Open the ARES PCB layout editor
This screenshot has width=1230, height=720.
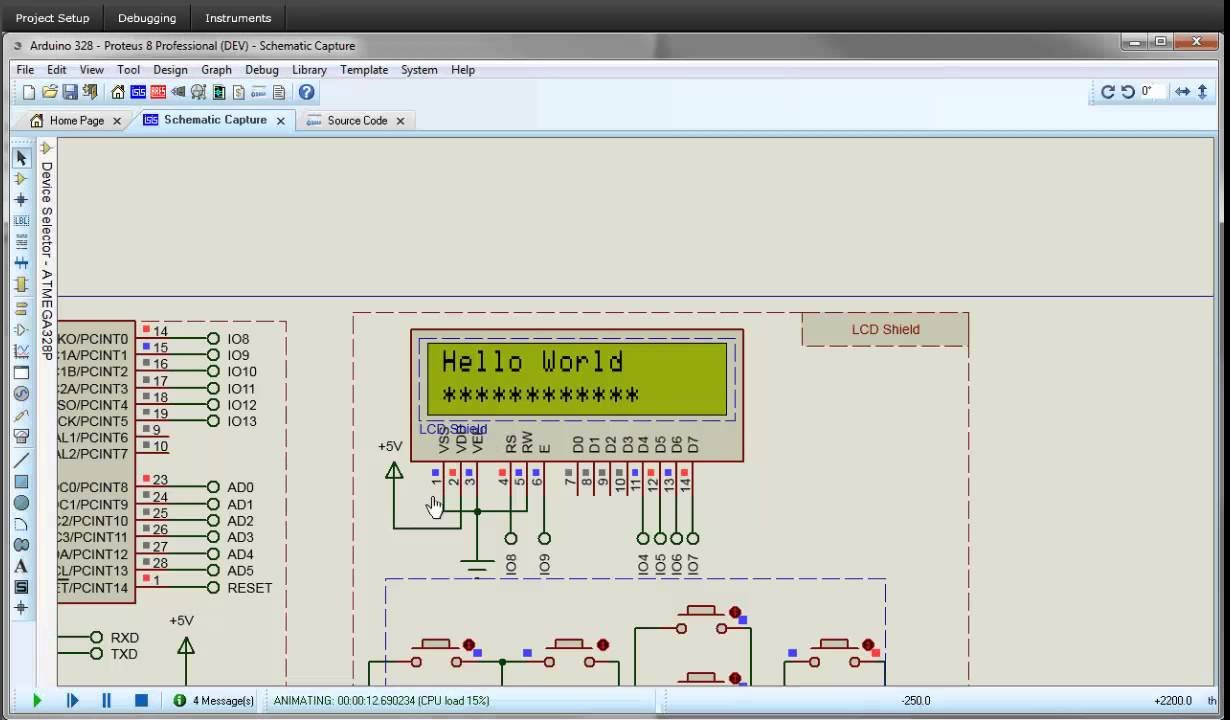[x=157, y=92]
